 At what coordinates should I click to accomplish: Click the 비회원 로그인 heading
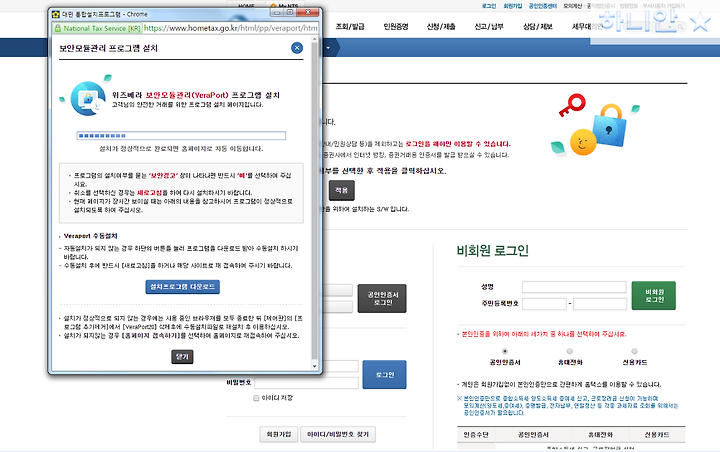pos(493,251)
